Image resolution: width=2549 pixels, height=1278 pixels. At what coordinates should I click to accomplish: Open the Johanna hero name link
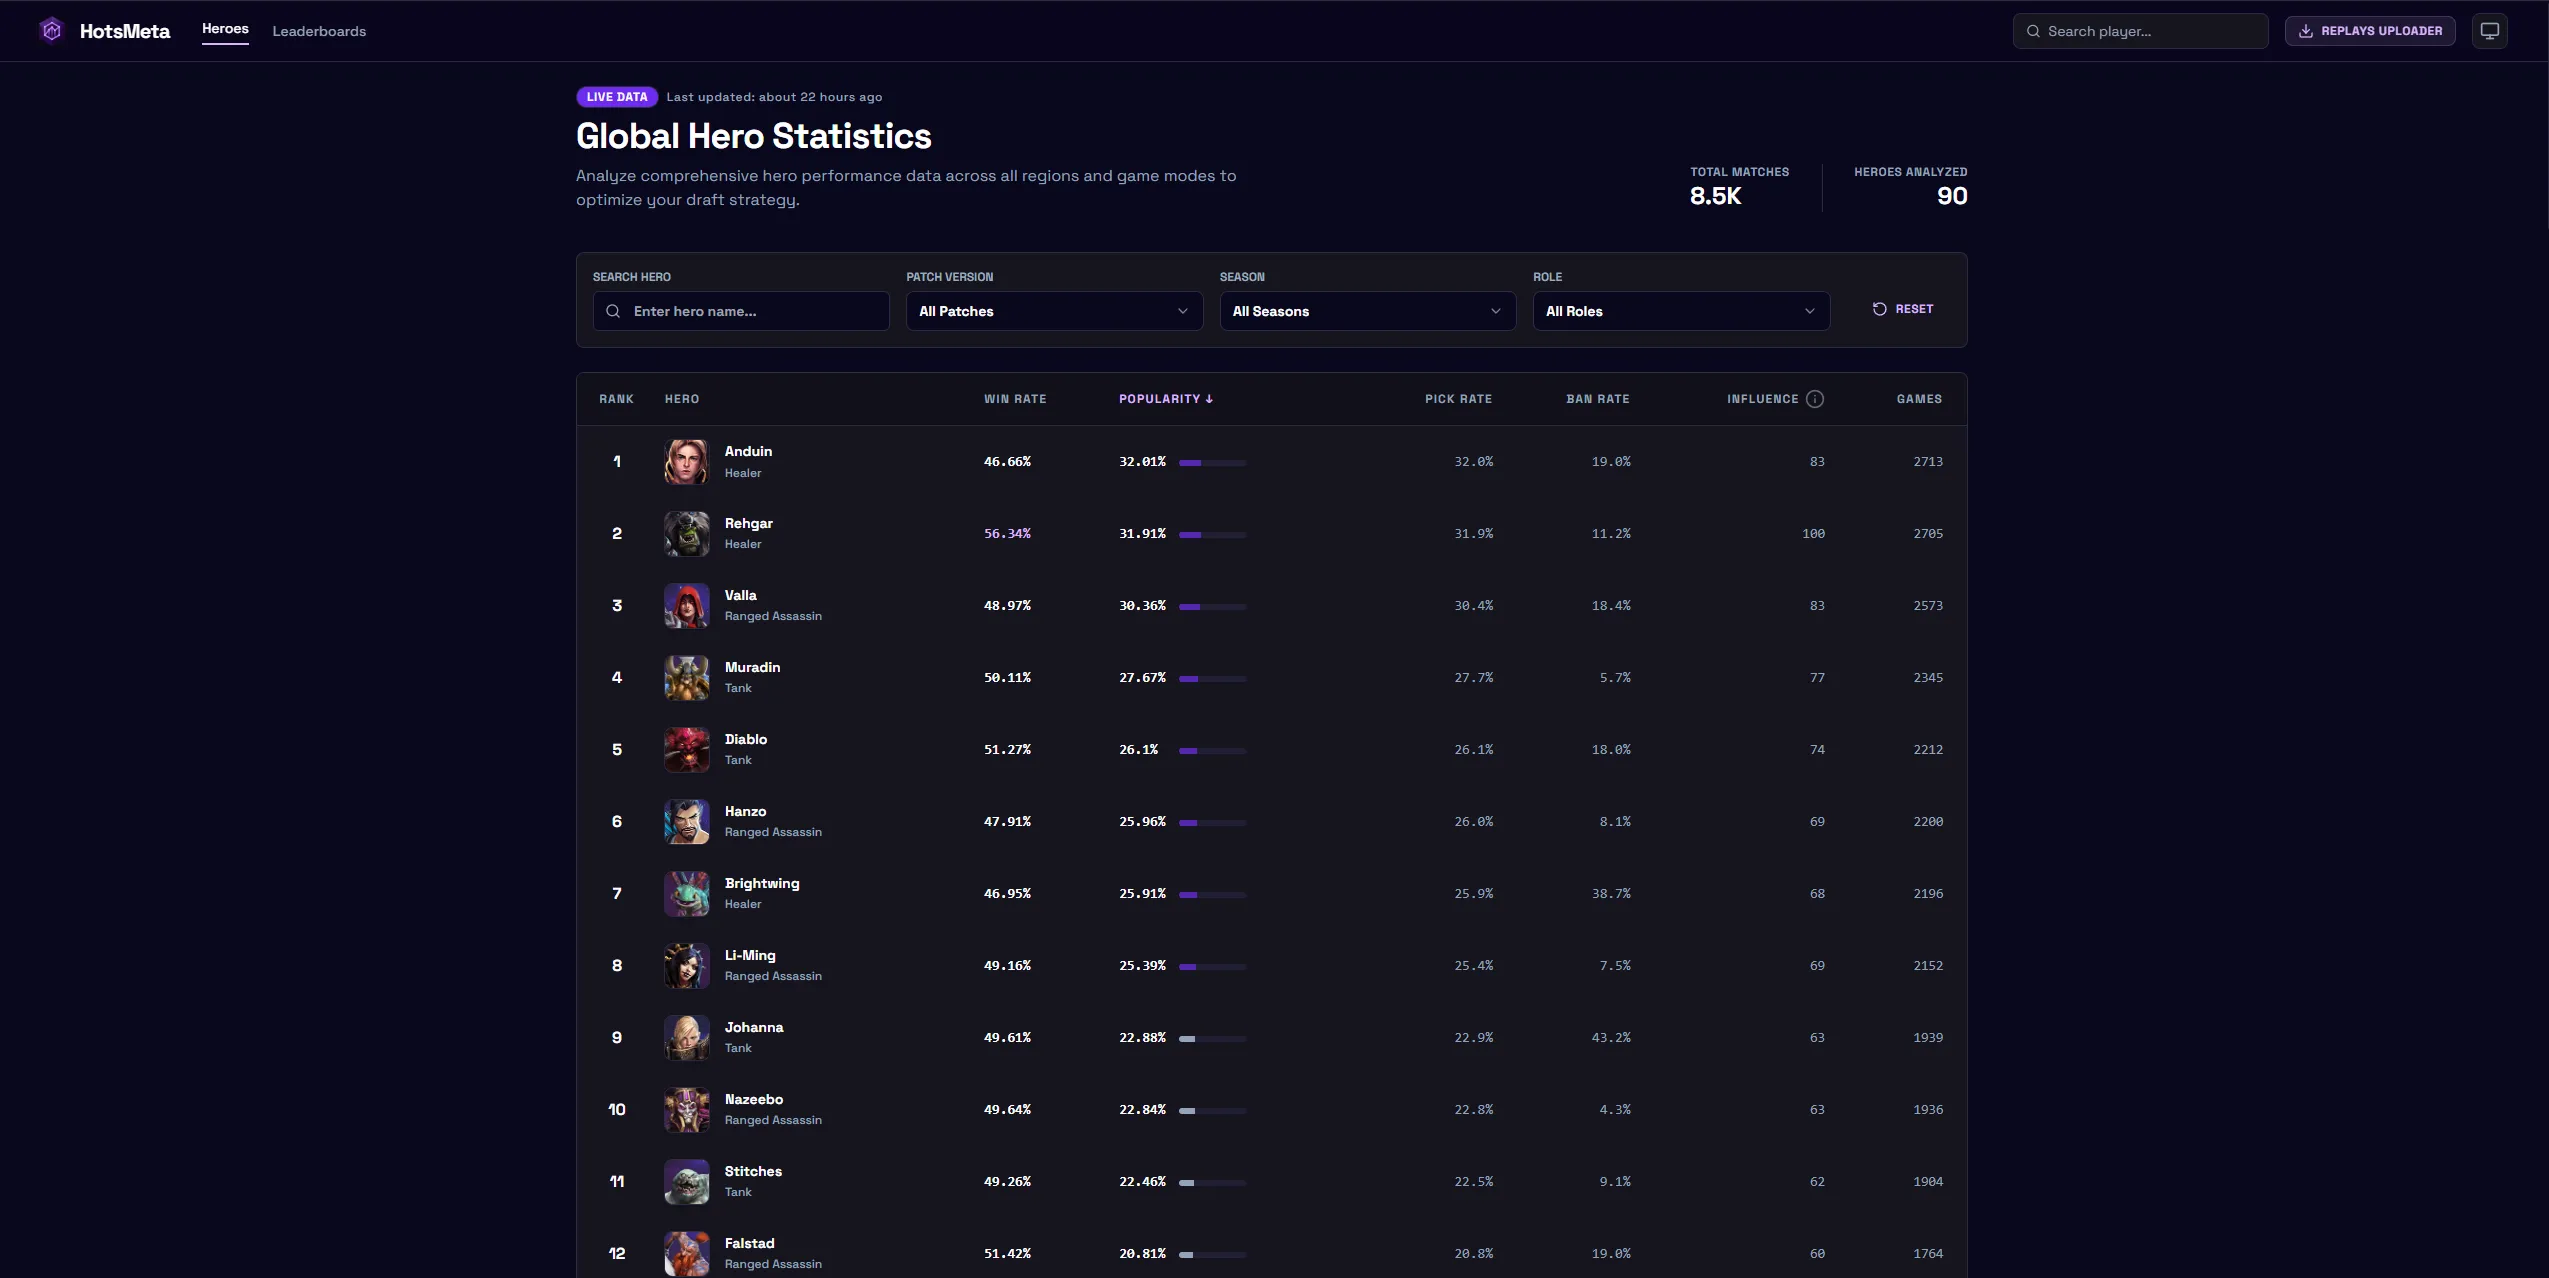tap(754, 1027)
